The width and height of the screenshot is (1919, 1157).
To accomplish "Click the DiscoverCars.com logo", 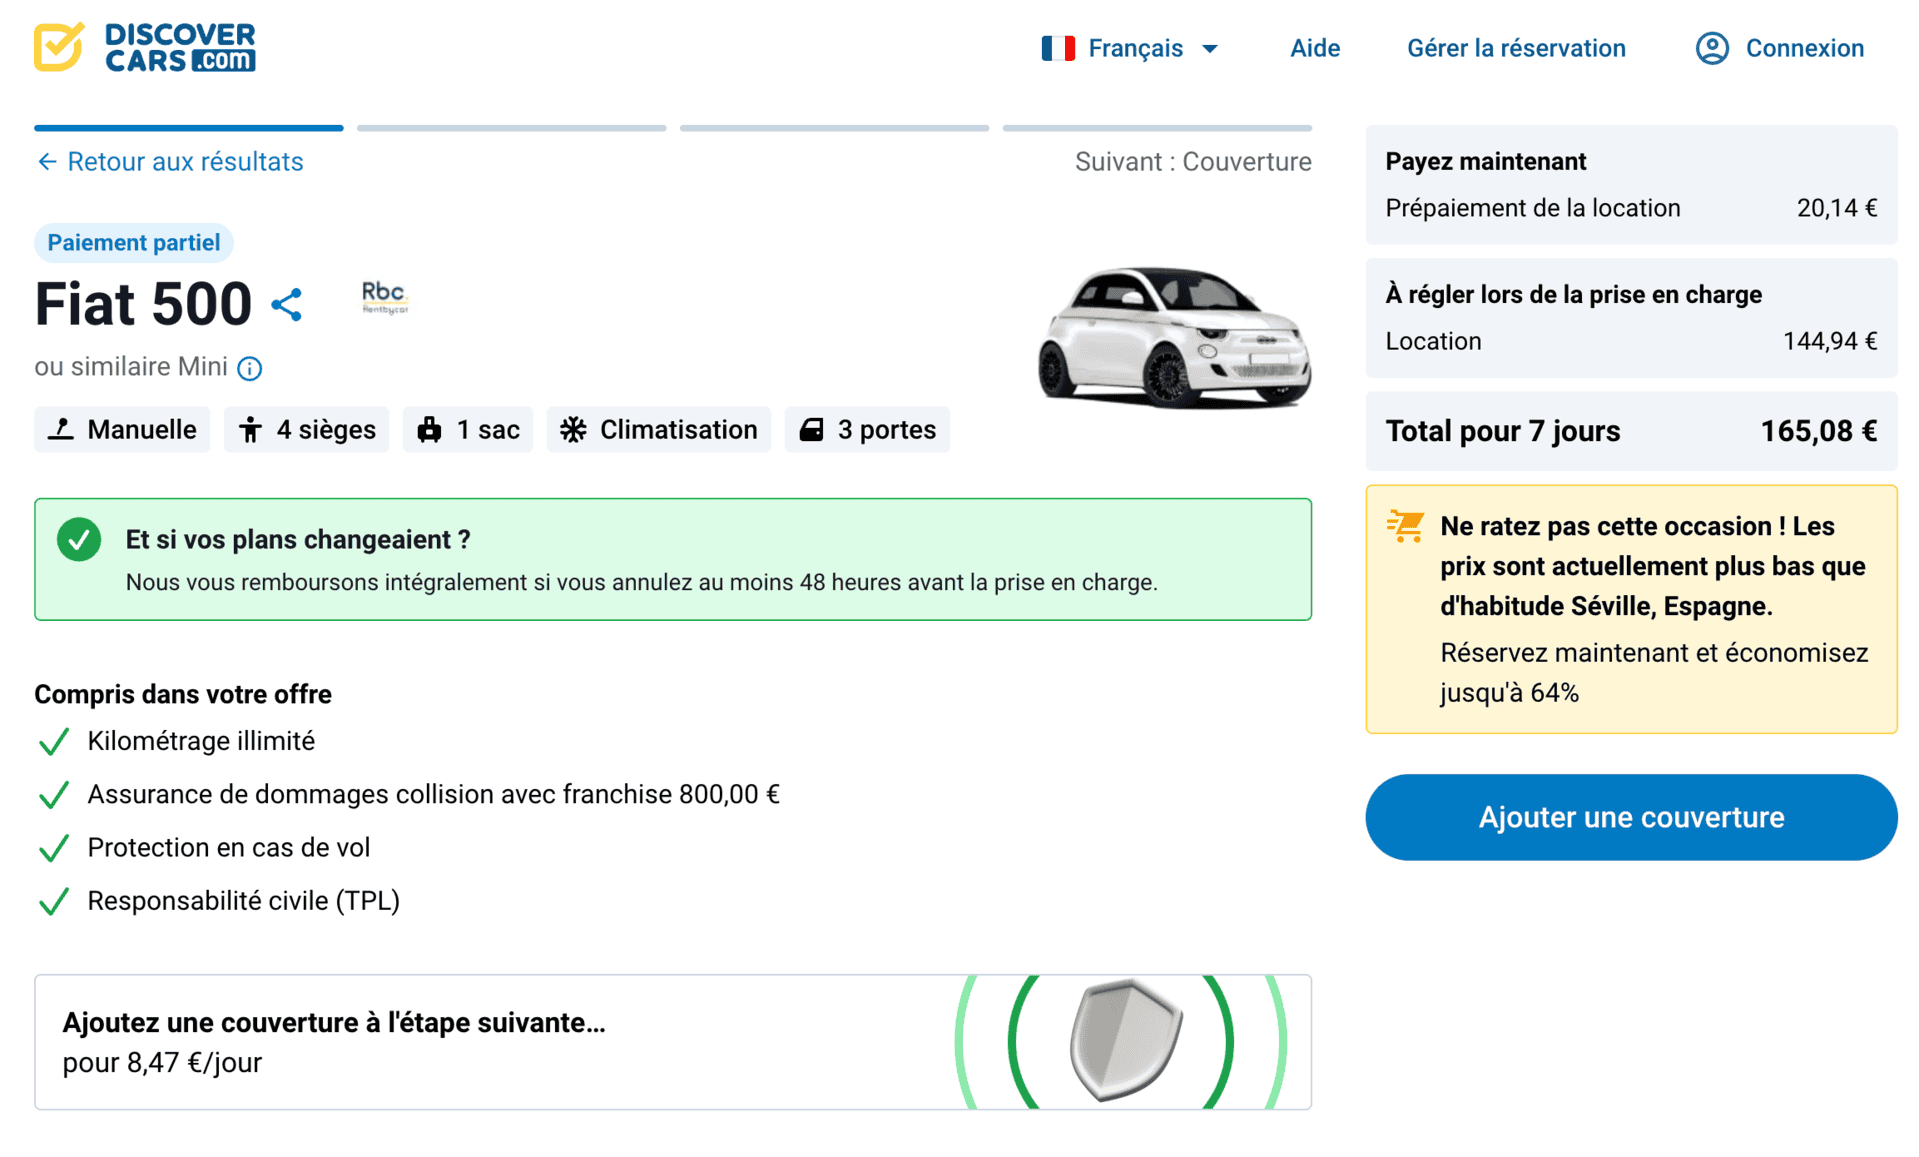I will 145,47.
